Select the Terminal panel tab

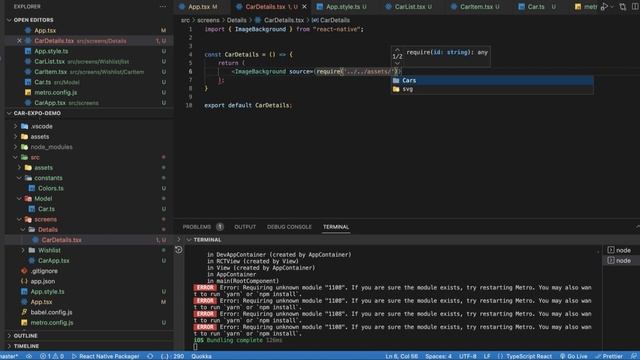coord(336,227)
